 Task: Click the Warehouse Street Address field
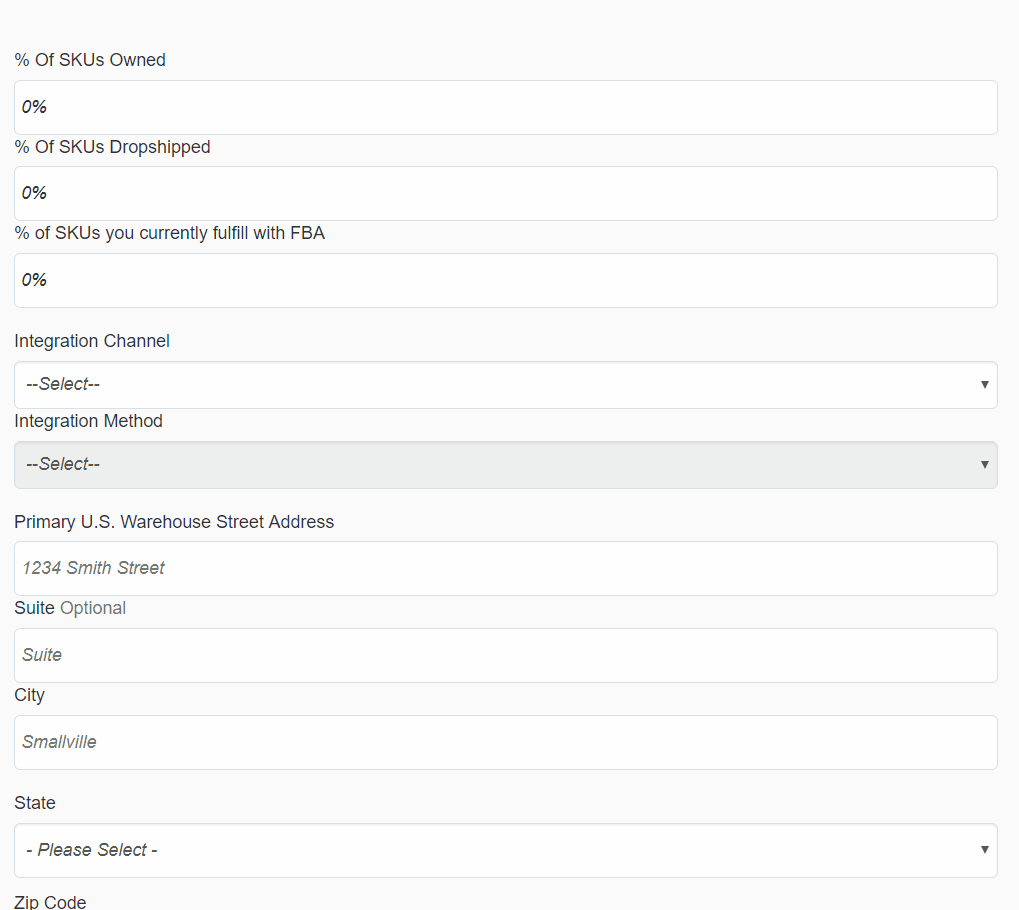tap(506, 569)
